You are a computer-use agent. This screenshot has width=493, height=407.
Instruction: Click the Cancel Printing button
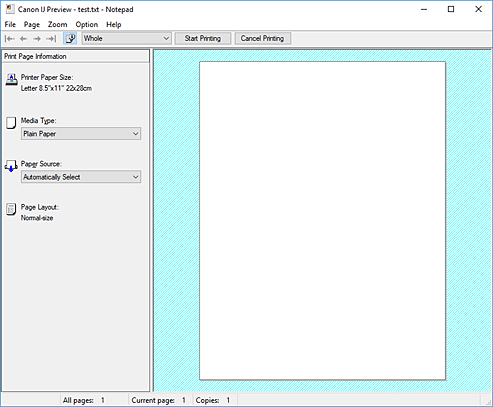(263, 38)
